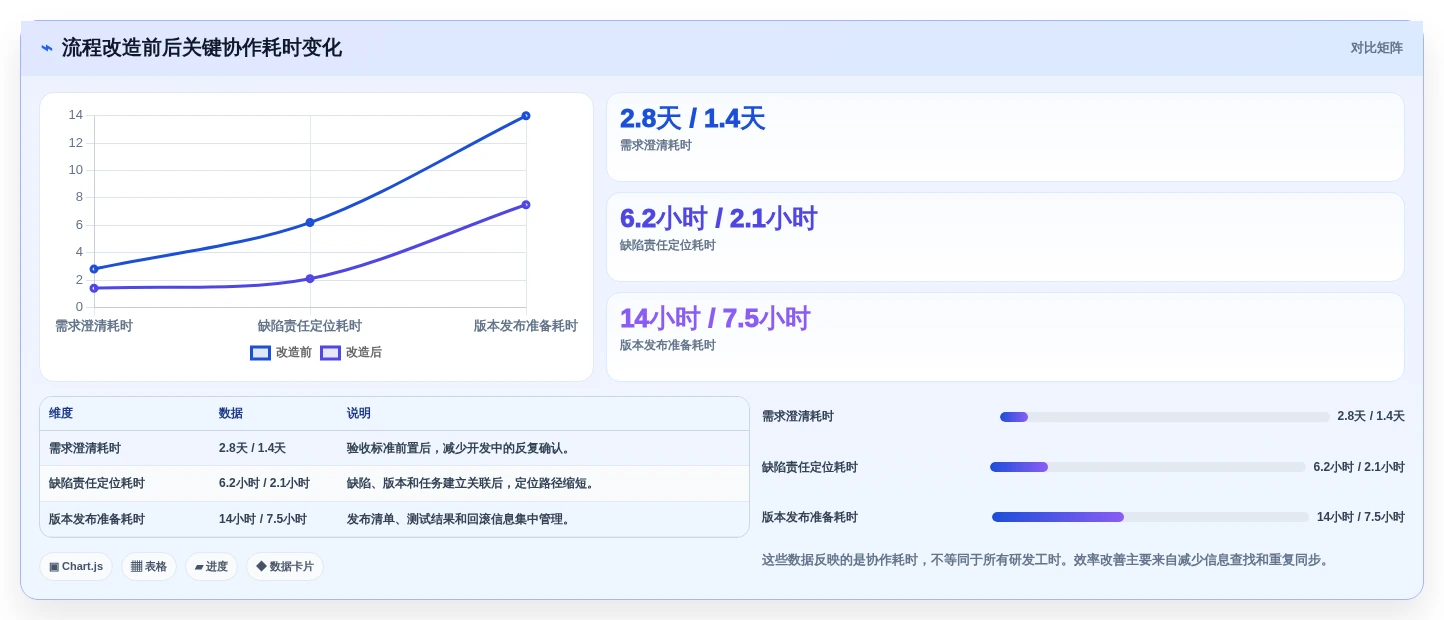Click chart x-axis label 需求澄清耗时
The width and height of the screenshot is (1444, 620).
click(x=94, y=326)
